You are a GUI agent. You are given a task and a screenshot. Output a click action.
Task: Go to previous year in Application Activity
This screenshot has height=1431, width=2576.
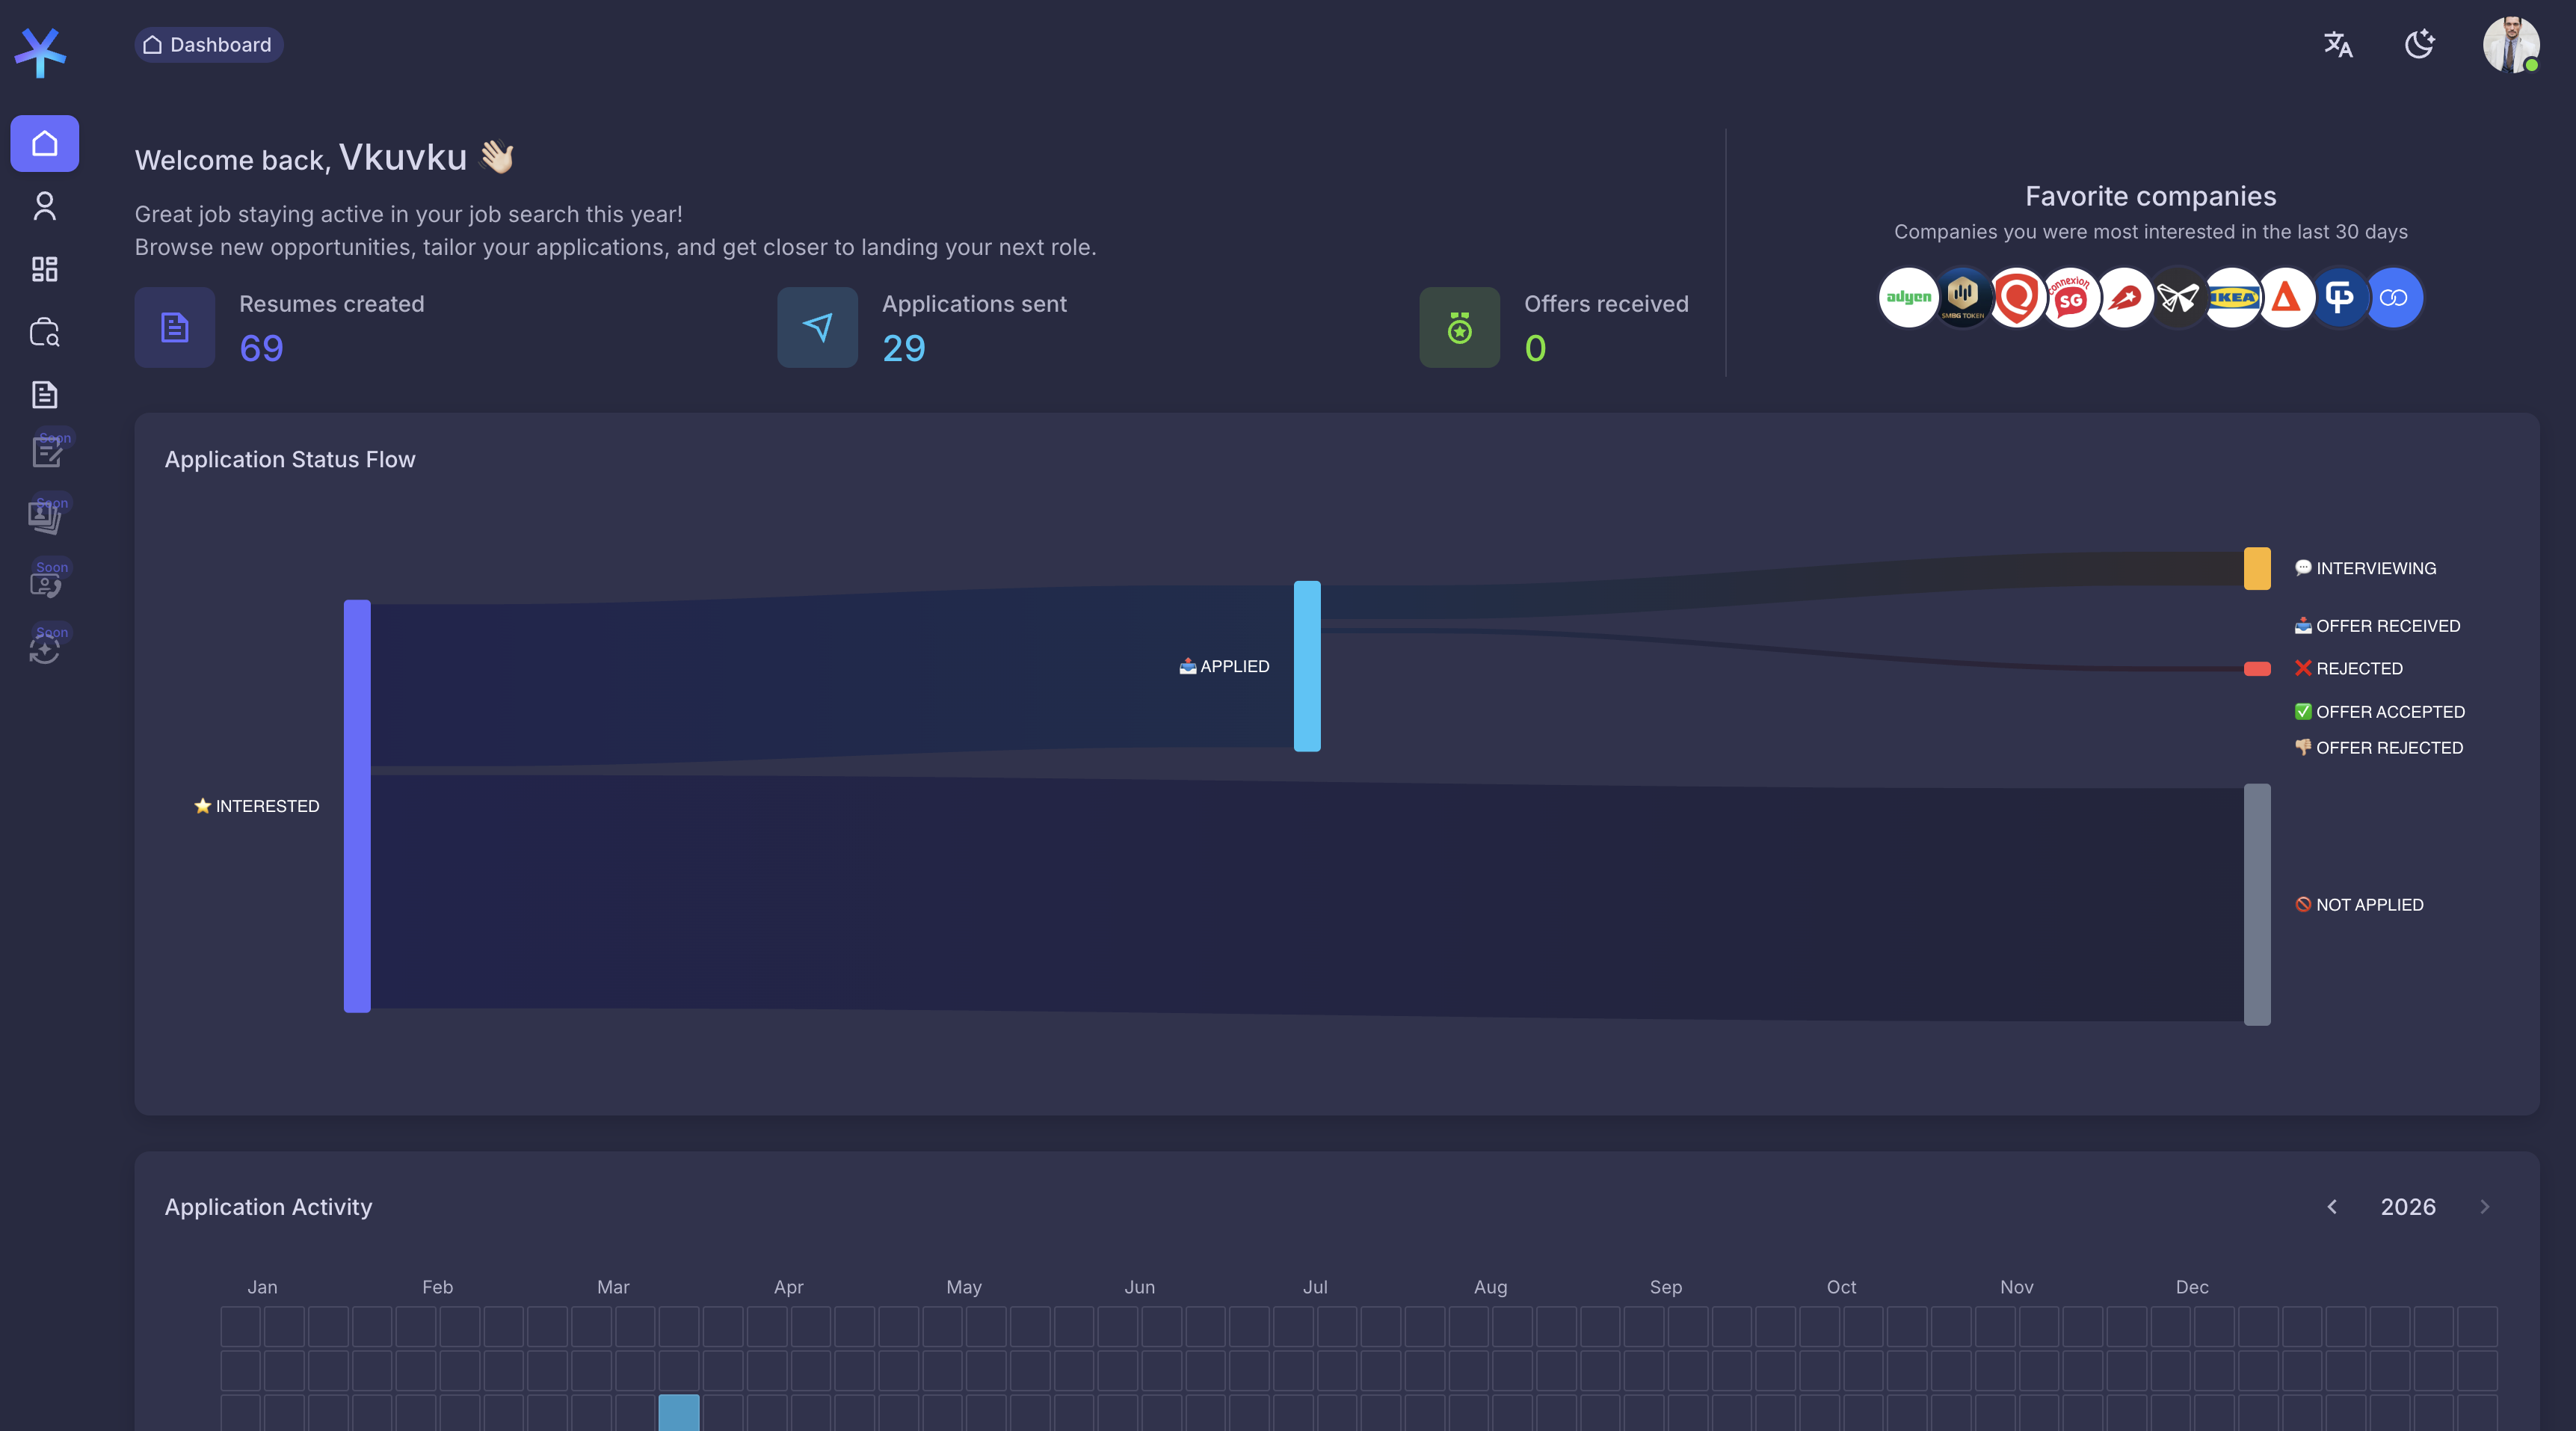coord(2332,1207)
